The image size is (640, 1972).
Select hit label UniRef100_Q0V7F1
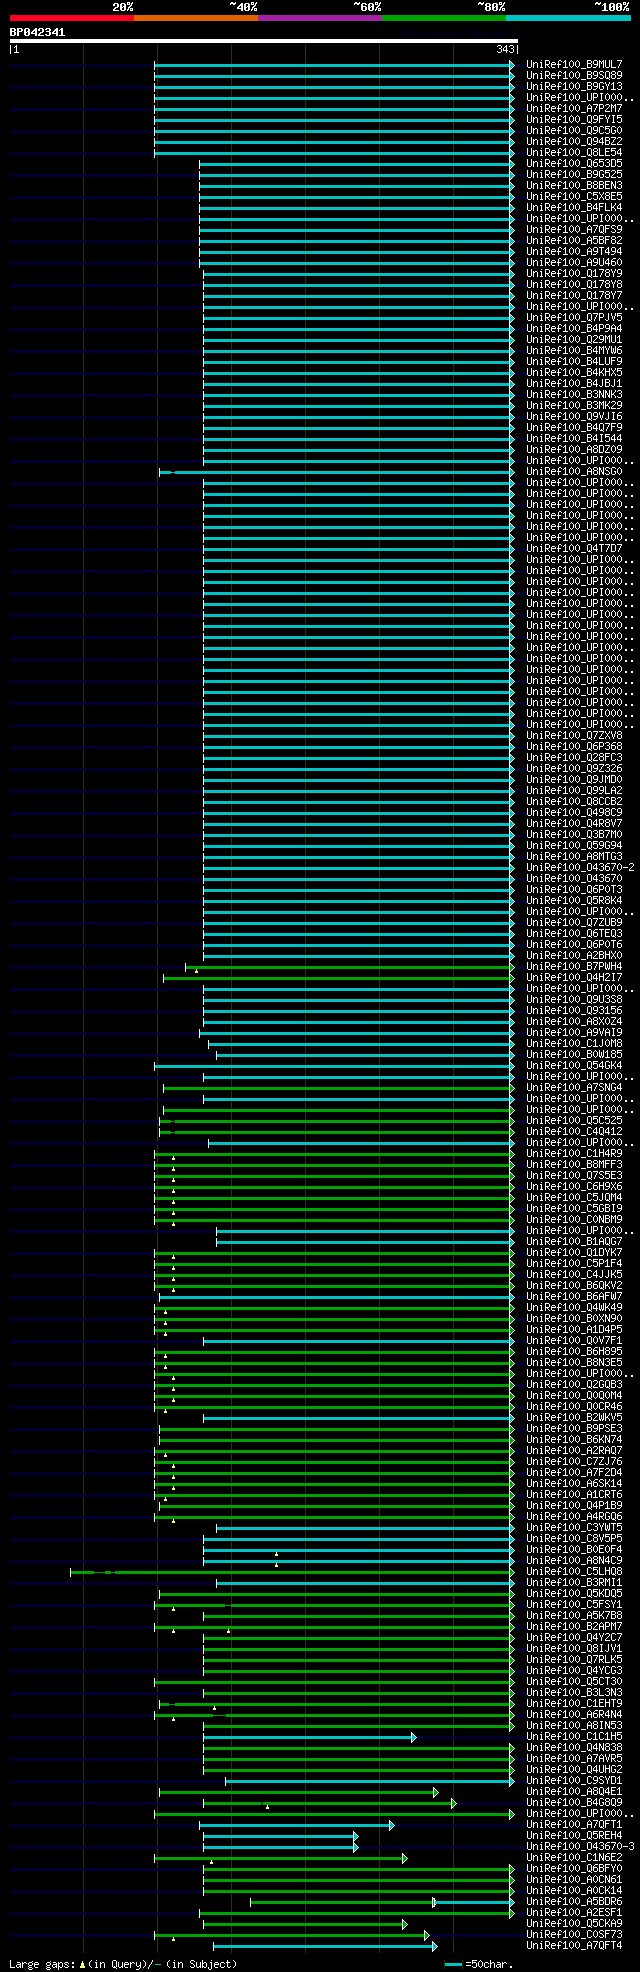click(574, 1341)
